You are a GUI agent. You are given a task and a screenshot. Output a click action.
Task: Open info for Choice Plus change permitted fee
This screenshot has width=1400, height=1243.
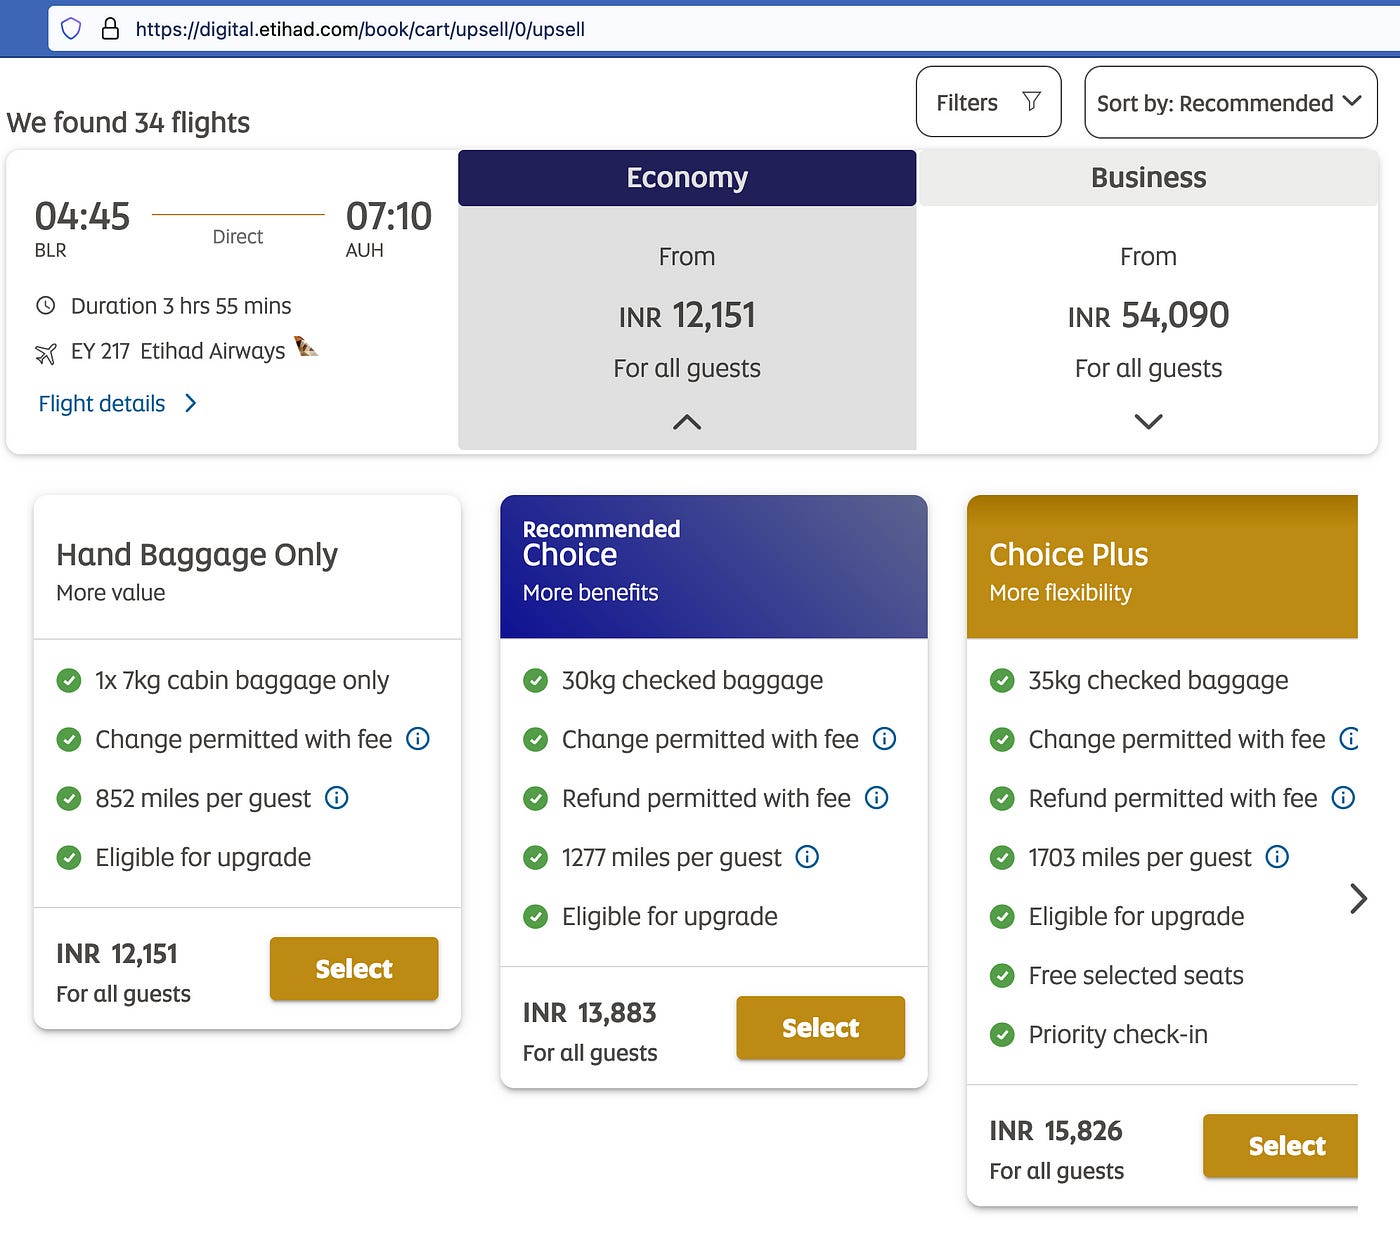1349,739
